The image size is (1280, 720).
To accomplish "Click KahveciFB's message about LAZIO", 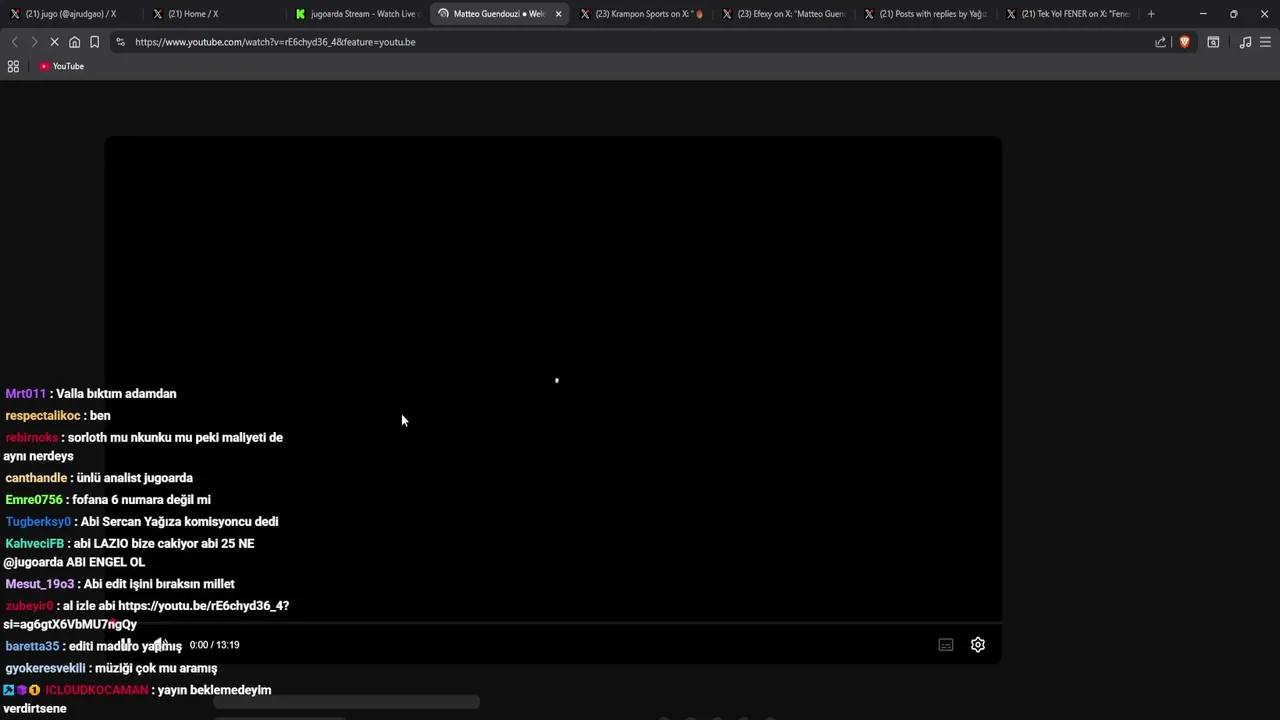I will [x=130, y=553].
